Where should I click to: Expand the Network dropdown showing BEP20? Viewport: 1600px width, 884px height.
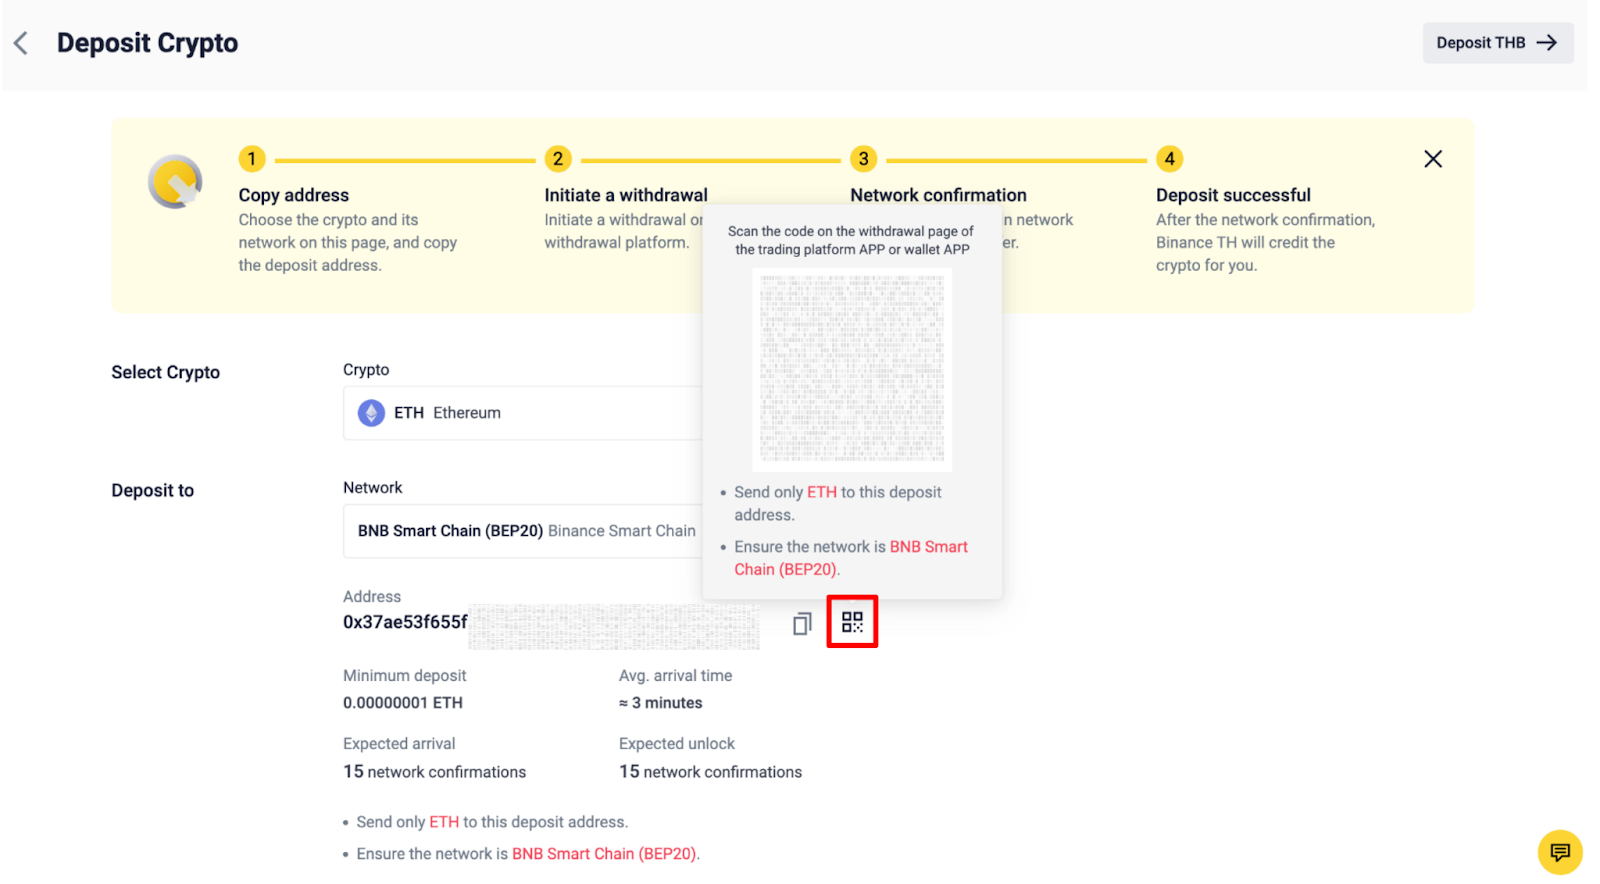tap(522, 531)
